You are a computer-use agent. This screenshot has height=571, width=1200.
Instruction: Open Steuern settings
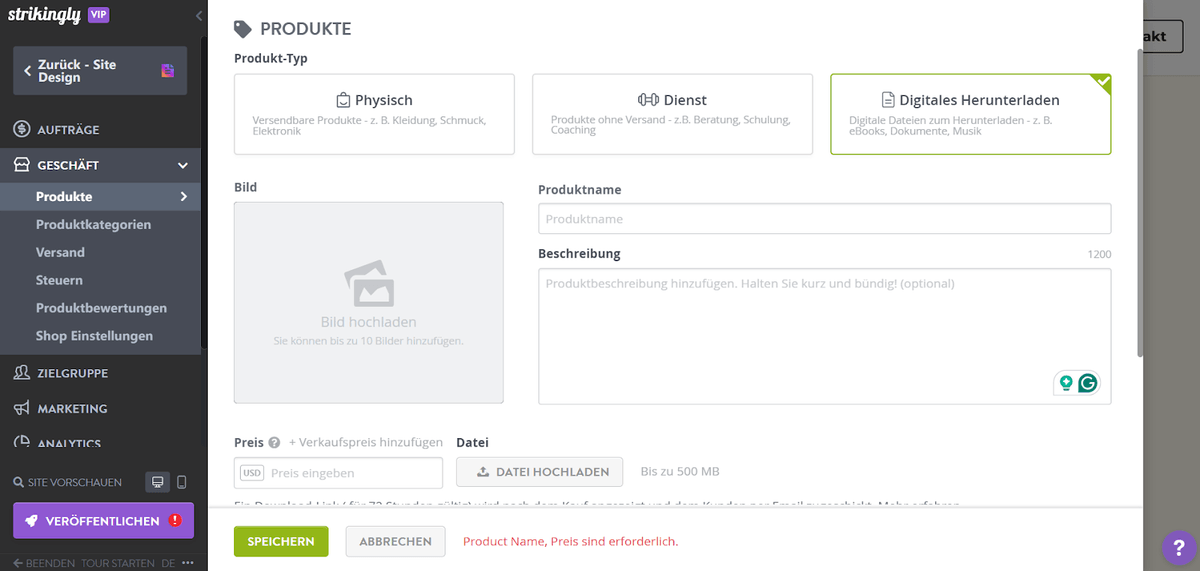59,281
